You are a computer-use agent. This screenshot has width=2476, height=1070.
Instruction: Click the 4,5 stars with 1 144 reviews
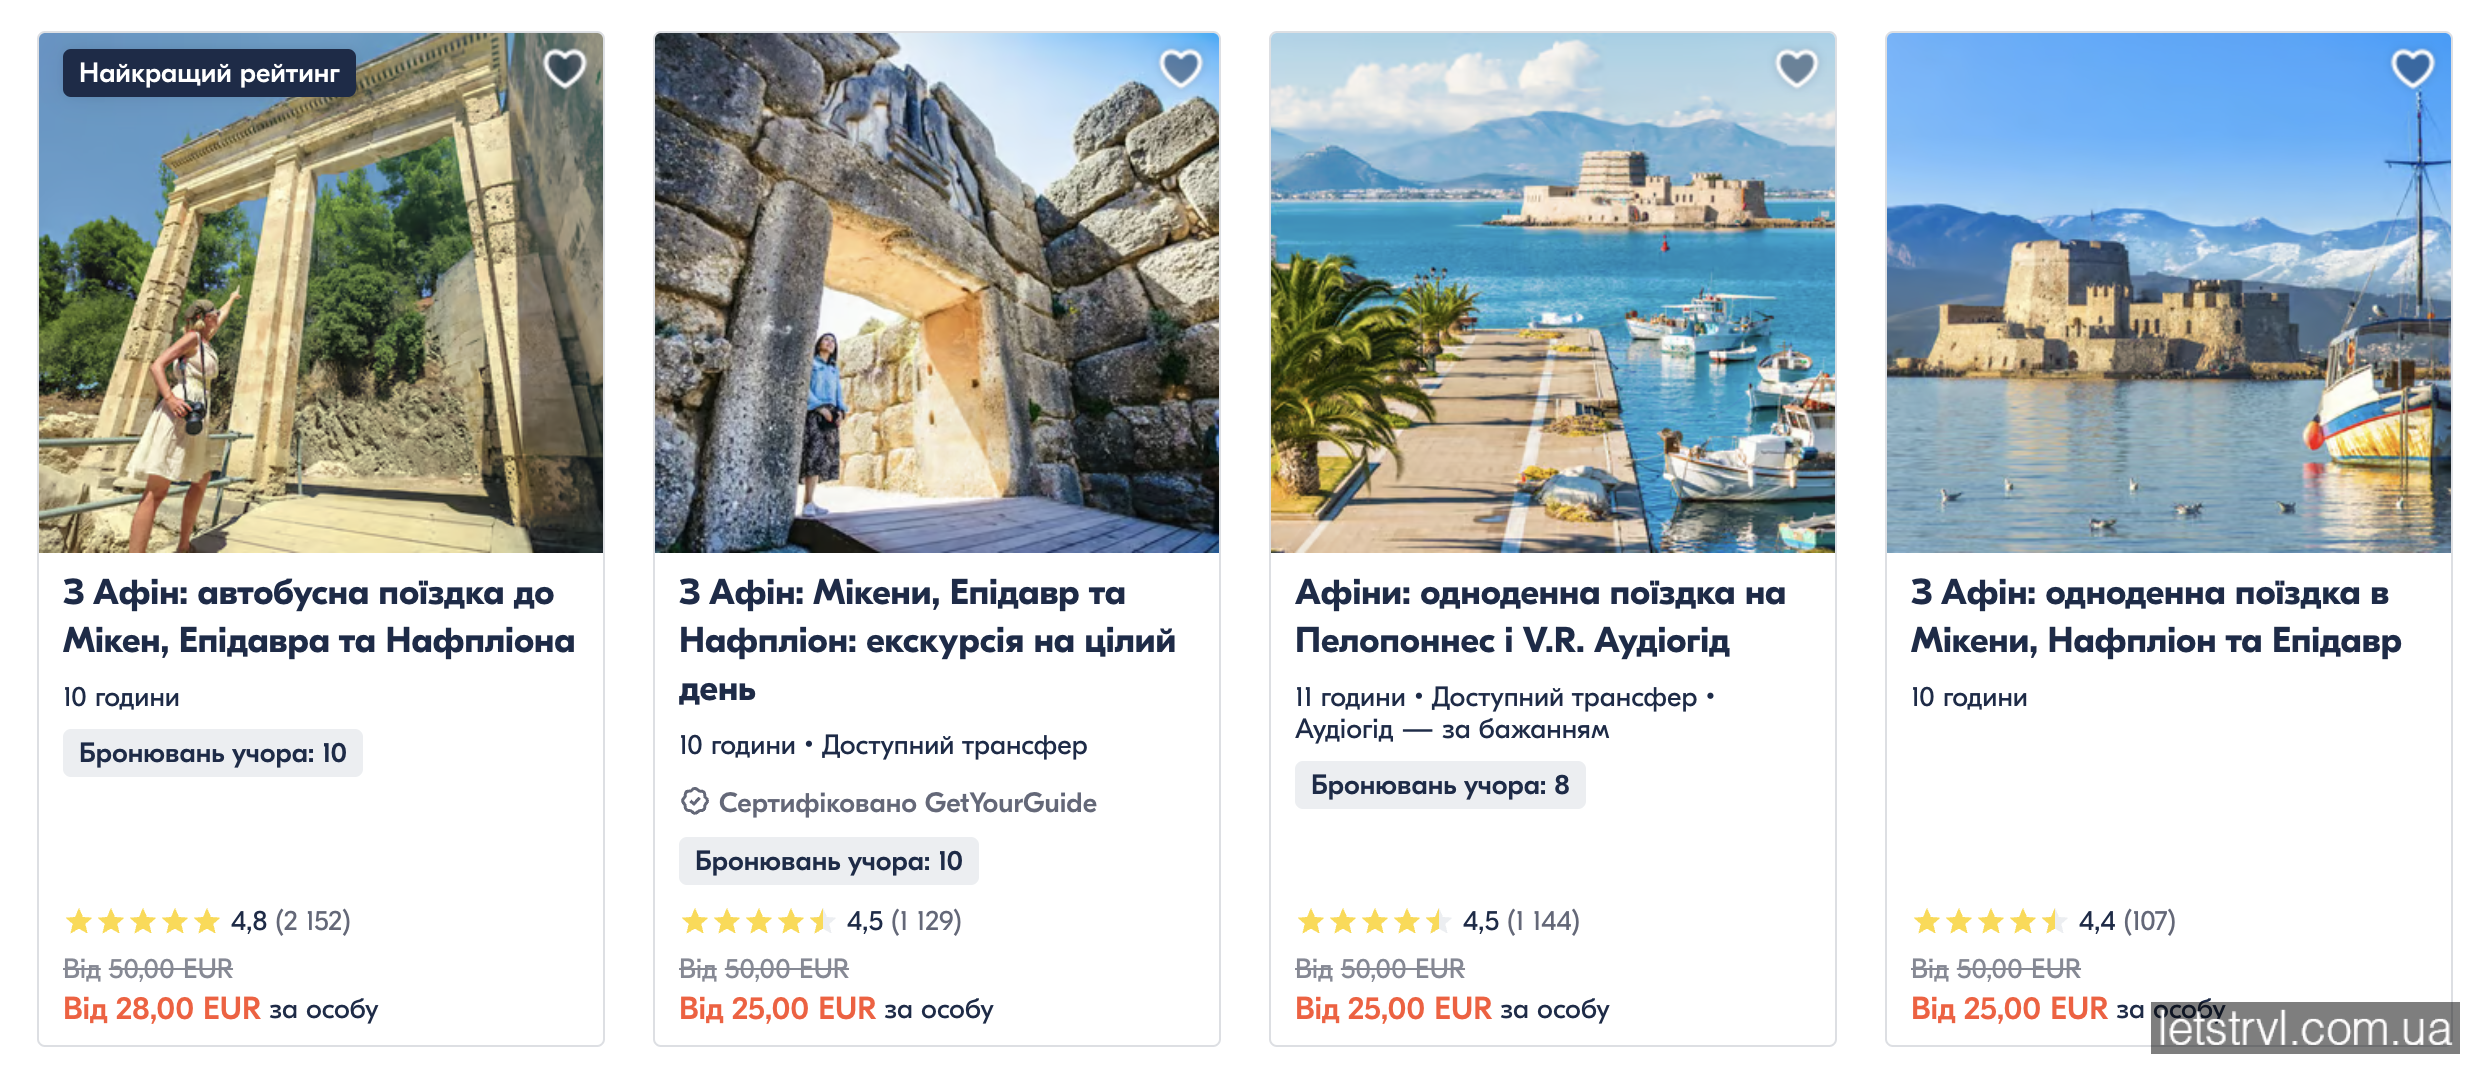coord(1437,921)
